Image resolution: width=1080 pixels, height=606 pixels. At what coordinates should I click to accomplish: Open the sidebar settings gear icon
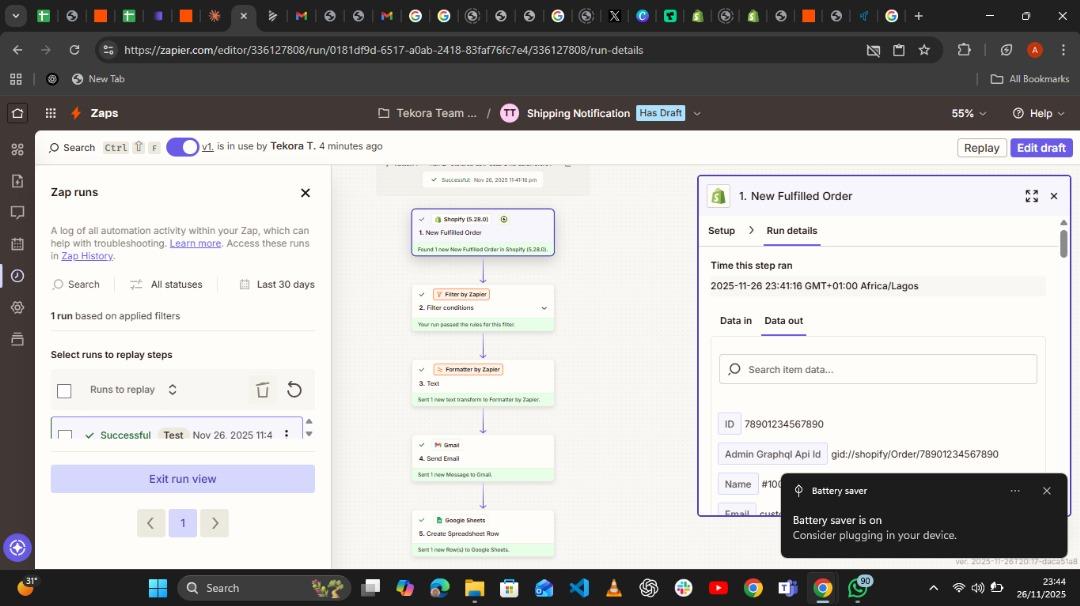pyautogui.click(x=17, y=307)
